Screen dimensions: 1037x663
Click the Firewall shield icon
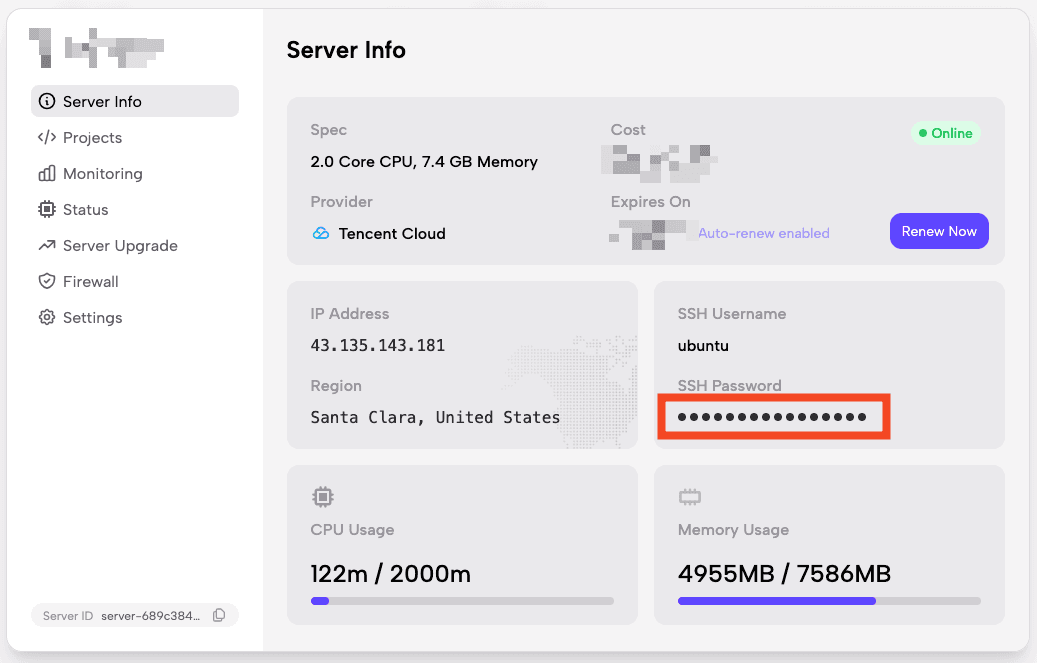pos(47,281)
